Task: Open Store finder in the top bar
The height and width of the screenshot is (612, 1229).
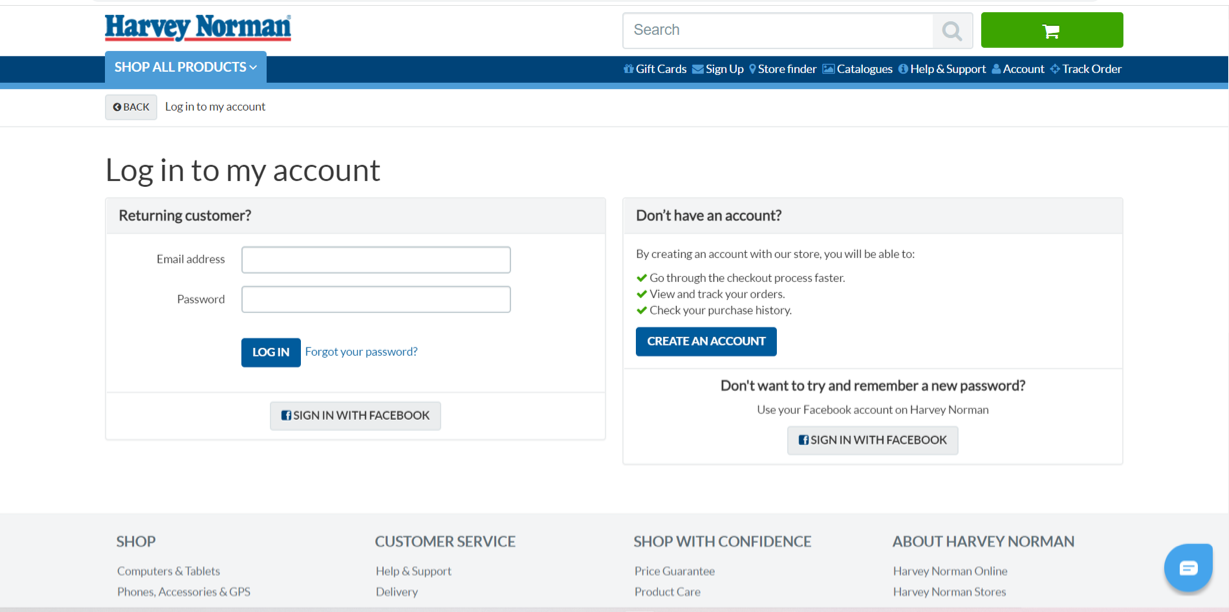Action: pyautogui.click(x=783, y=69)
